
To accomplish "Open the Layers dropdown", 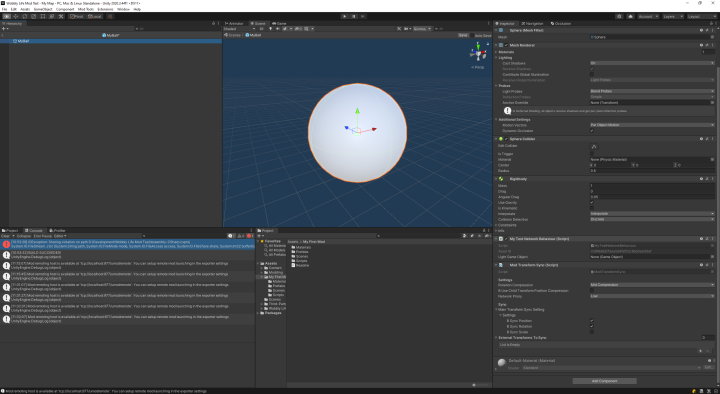I will 672,16.
